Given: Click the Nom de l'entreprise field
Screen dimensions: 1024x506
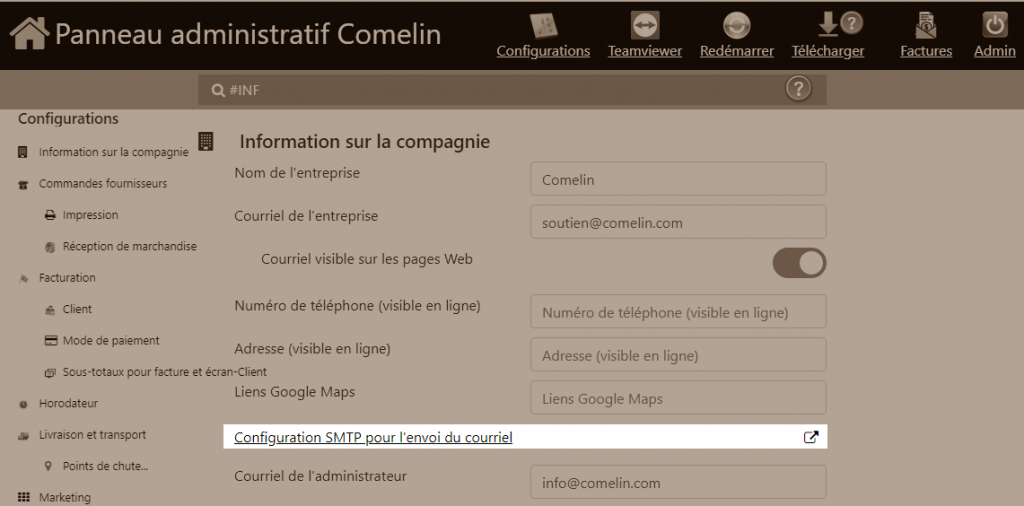Looking at the screenshot, I should point(679,179).
